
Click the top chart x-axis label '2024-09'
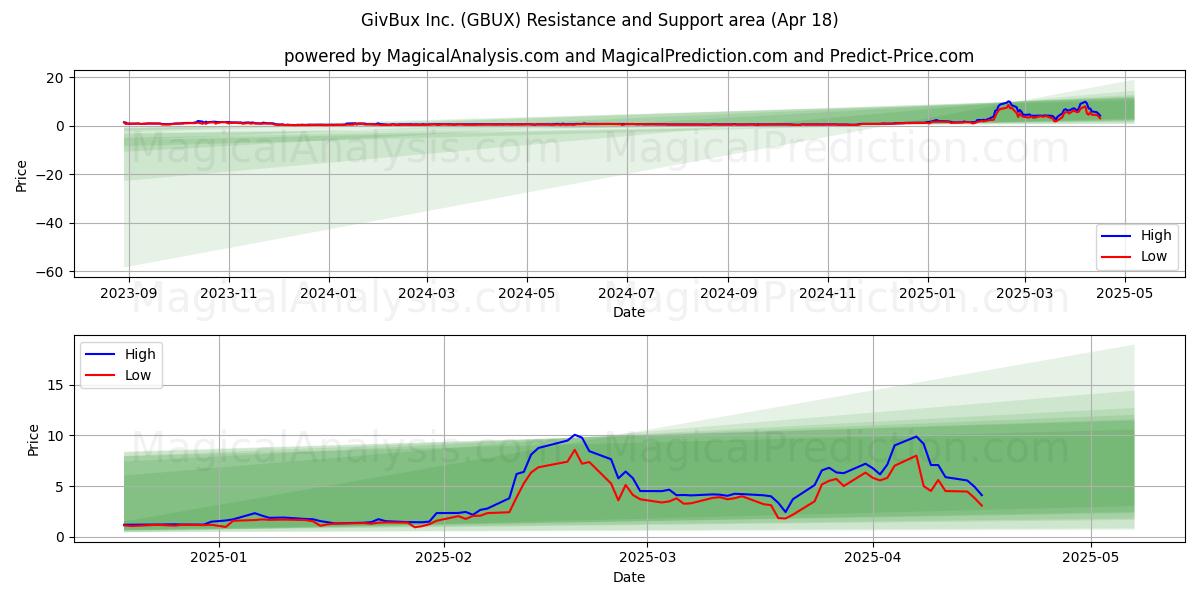point(728,293)
